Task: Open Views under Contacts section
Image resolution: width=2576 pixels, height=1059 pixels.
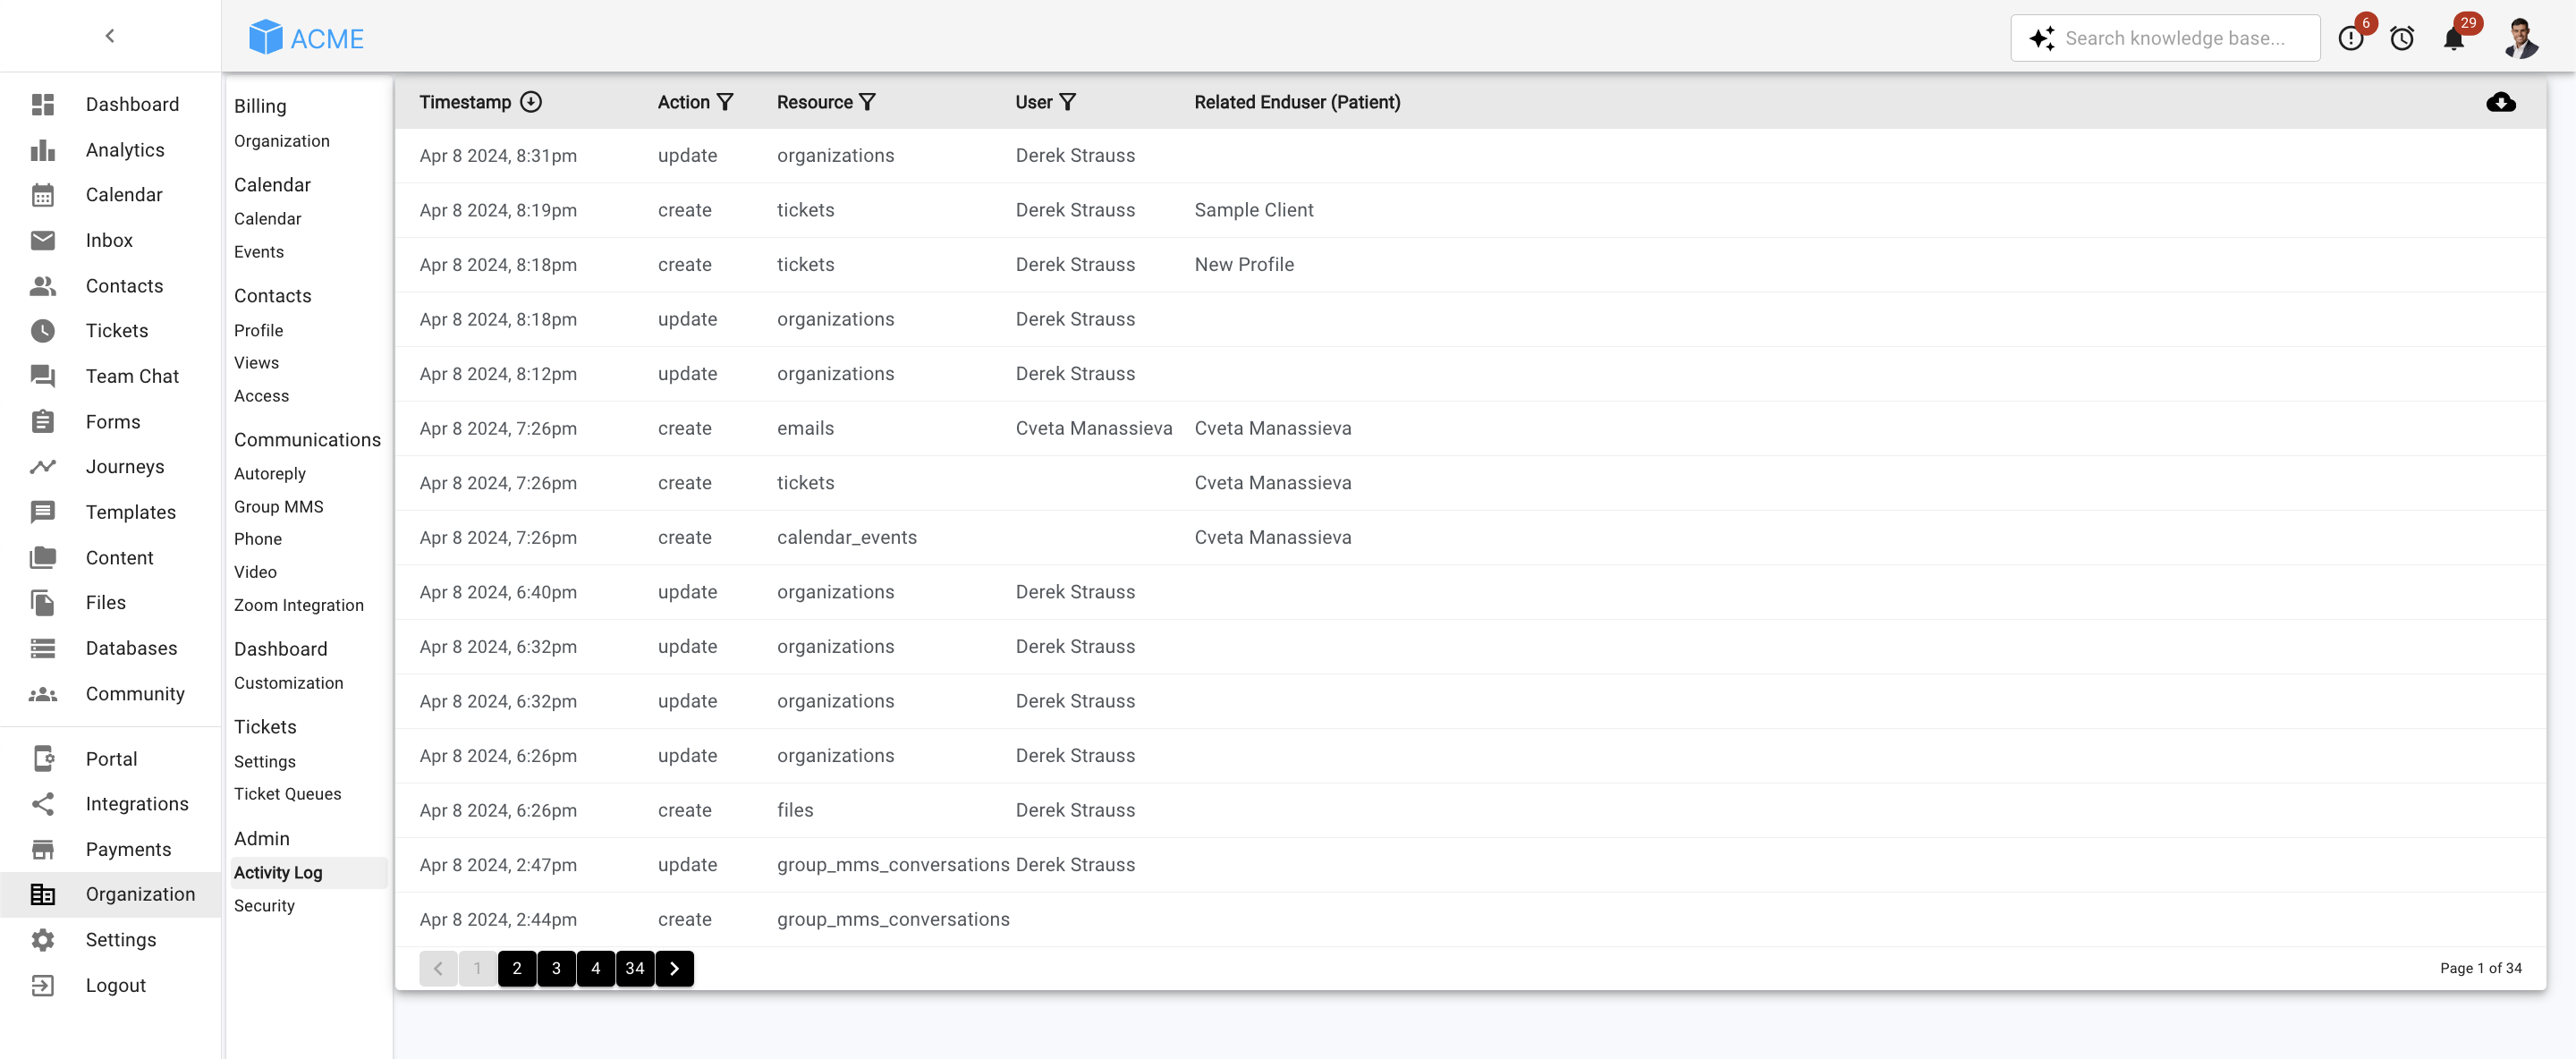Action: (257, 363)
